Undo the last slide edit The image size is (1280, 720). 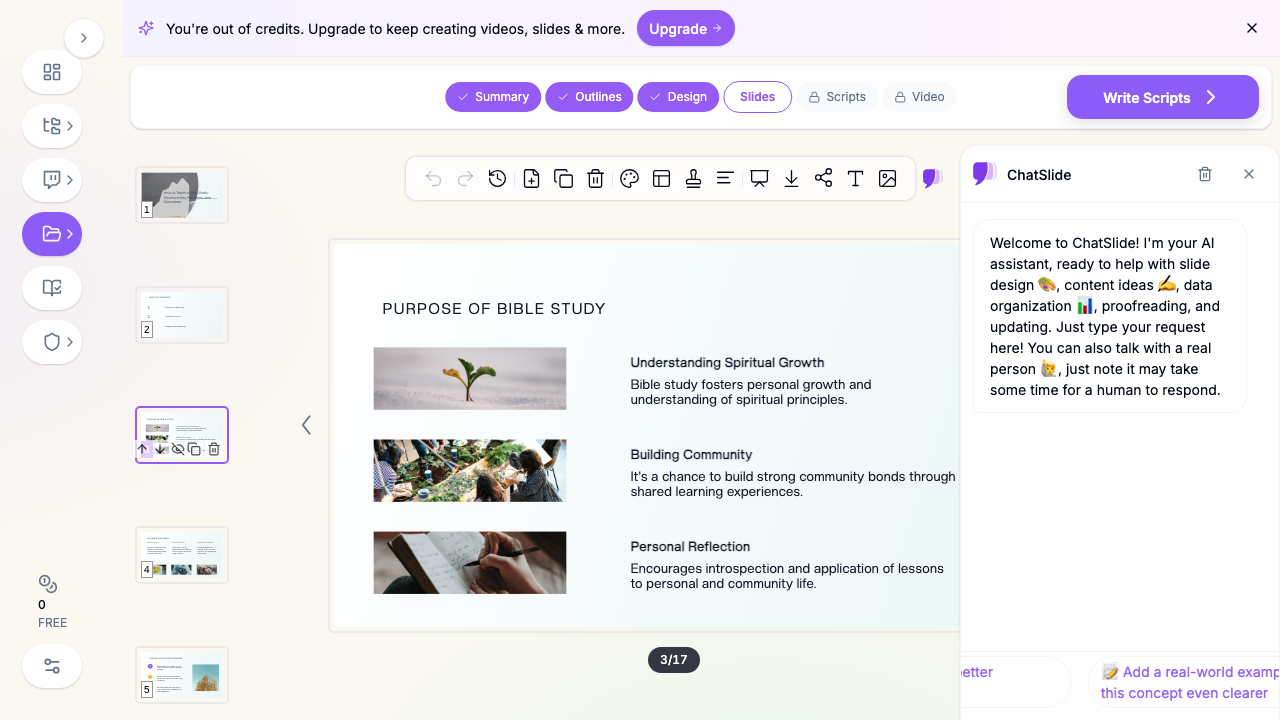[x=433, y=179]
